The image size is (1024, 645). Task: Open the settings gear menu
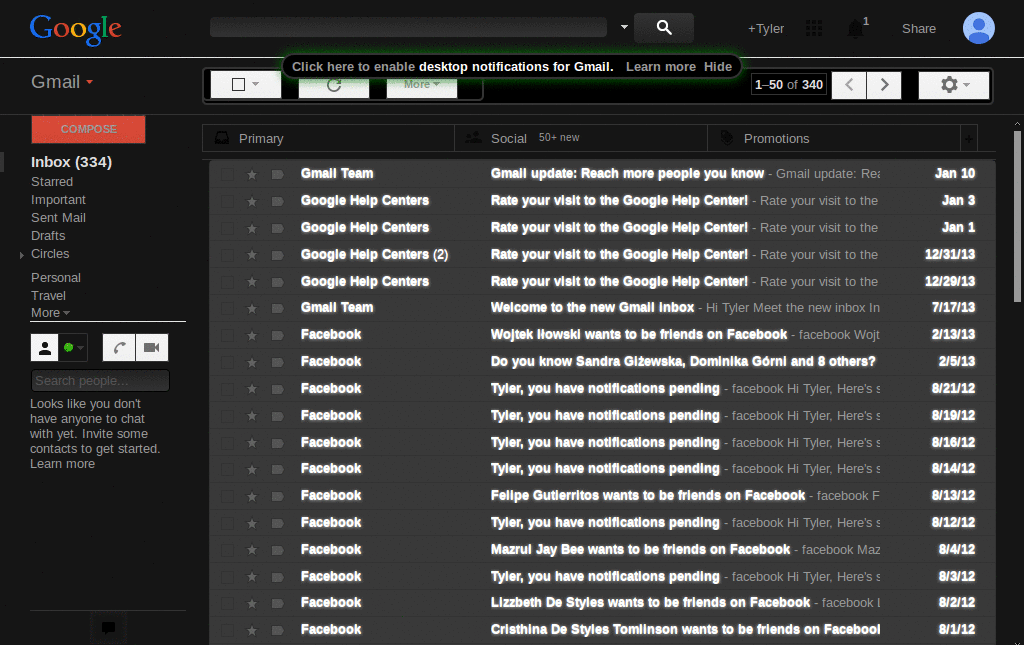(x=953, y=85)
